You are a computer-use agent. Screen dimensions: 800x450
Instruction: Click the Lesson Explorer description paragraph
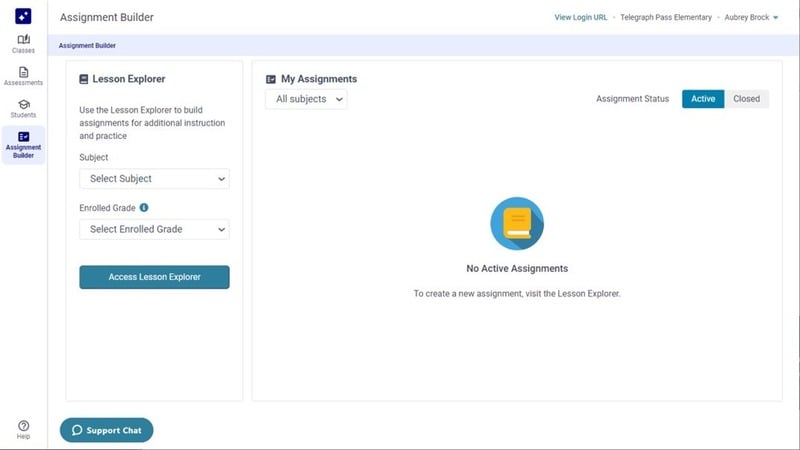coord(152,123)
